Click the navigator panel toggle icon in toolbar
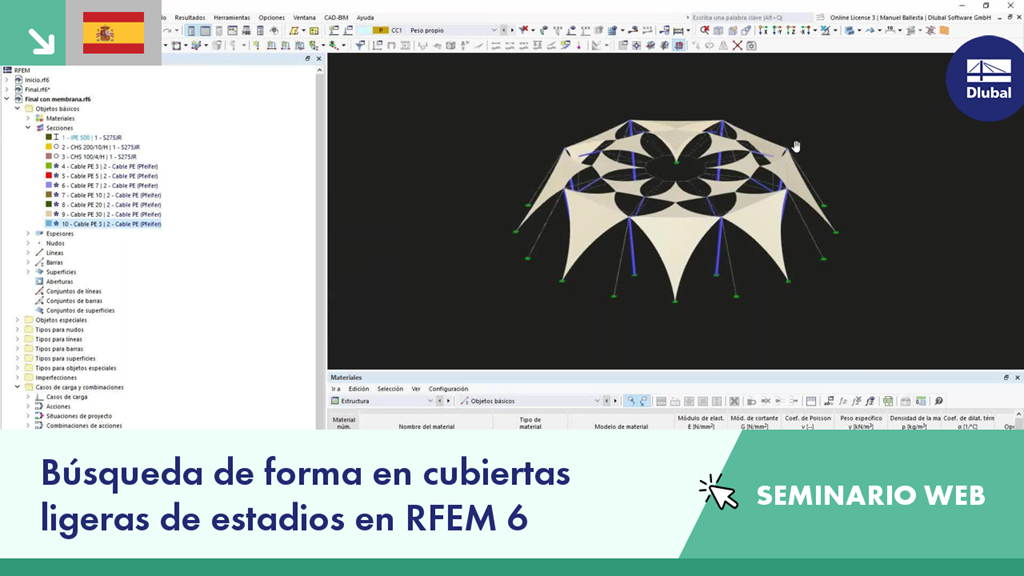Image resolution: width=1024 pixels, height=576 pixels. 191,30
